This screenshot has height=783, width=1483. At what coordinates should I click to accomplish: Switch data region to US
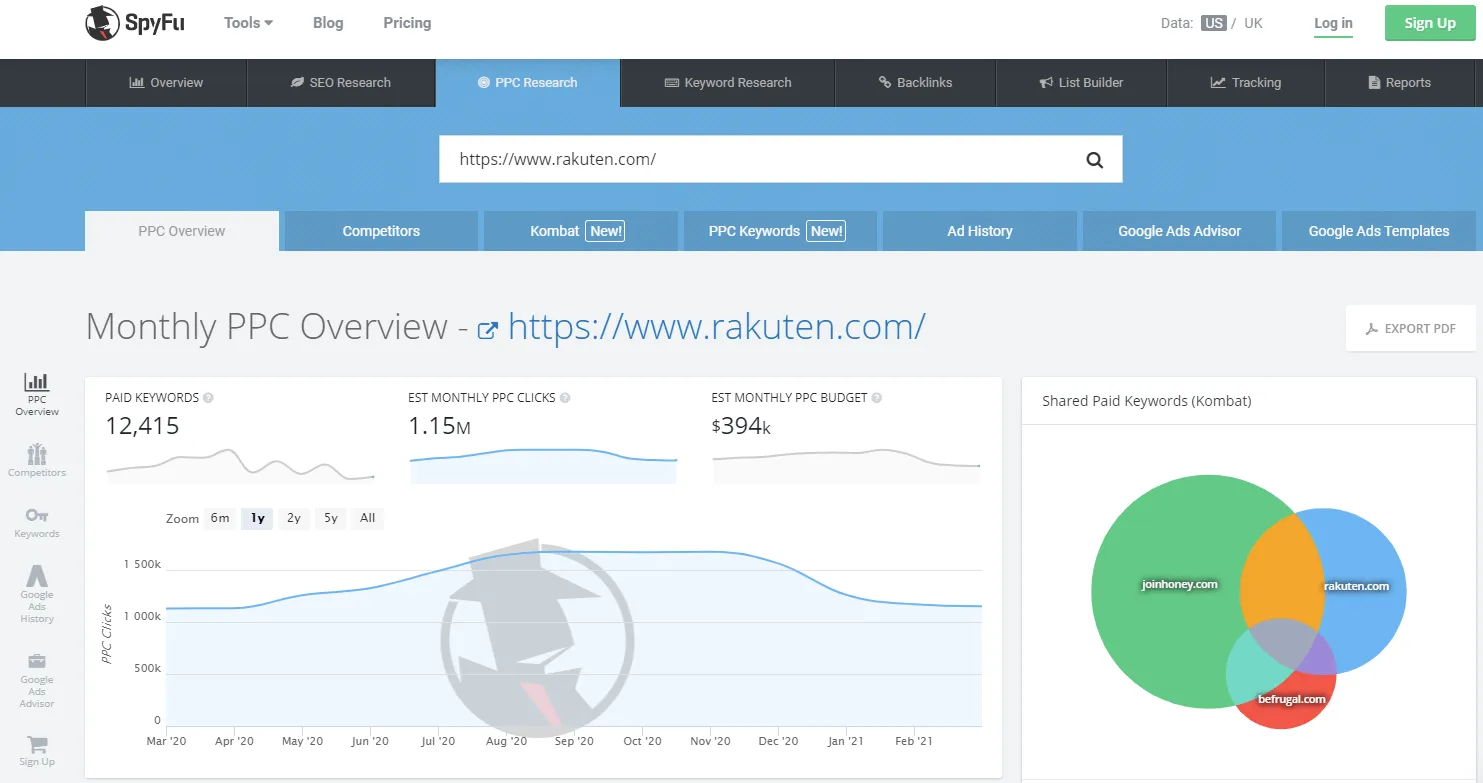1214,23
